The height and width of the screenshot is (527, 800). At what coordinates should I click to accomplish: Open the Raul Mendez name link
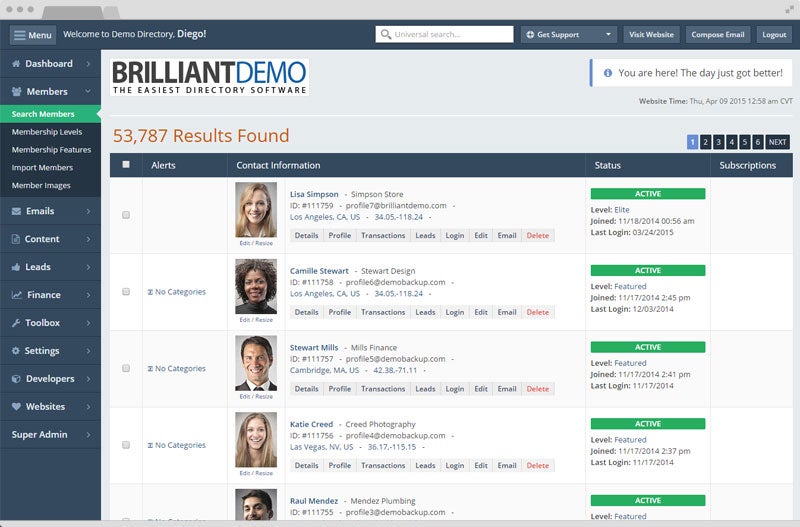(x=314, y=501)
